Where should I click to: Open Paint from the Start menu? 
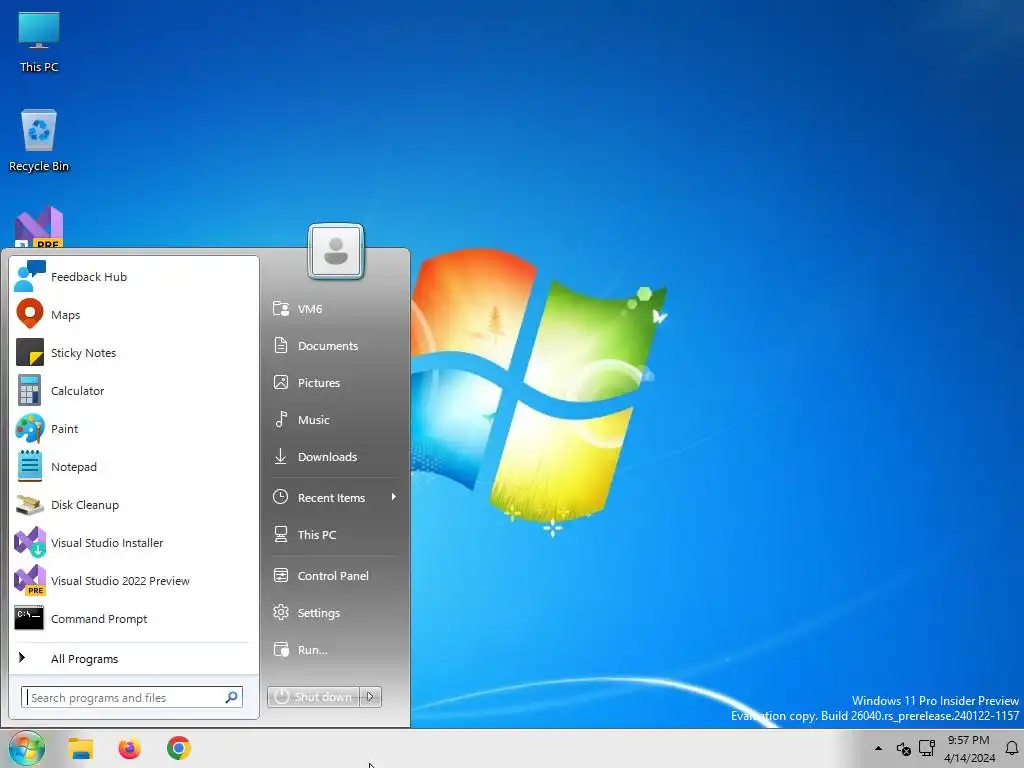tap(133, 428)
